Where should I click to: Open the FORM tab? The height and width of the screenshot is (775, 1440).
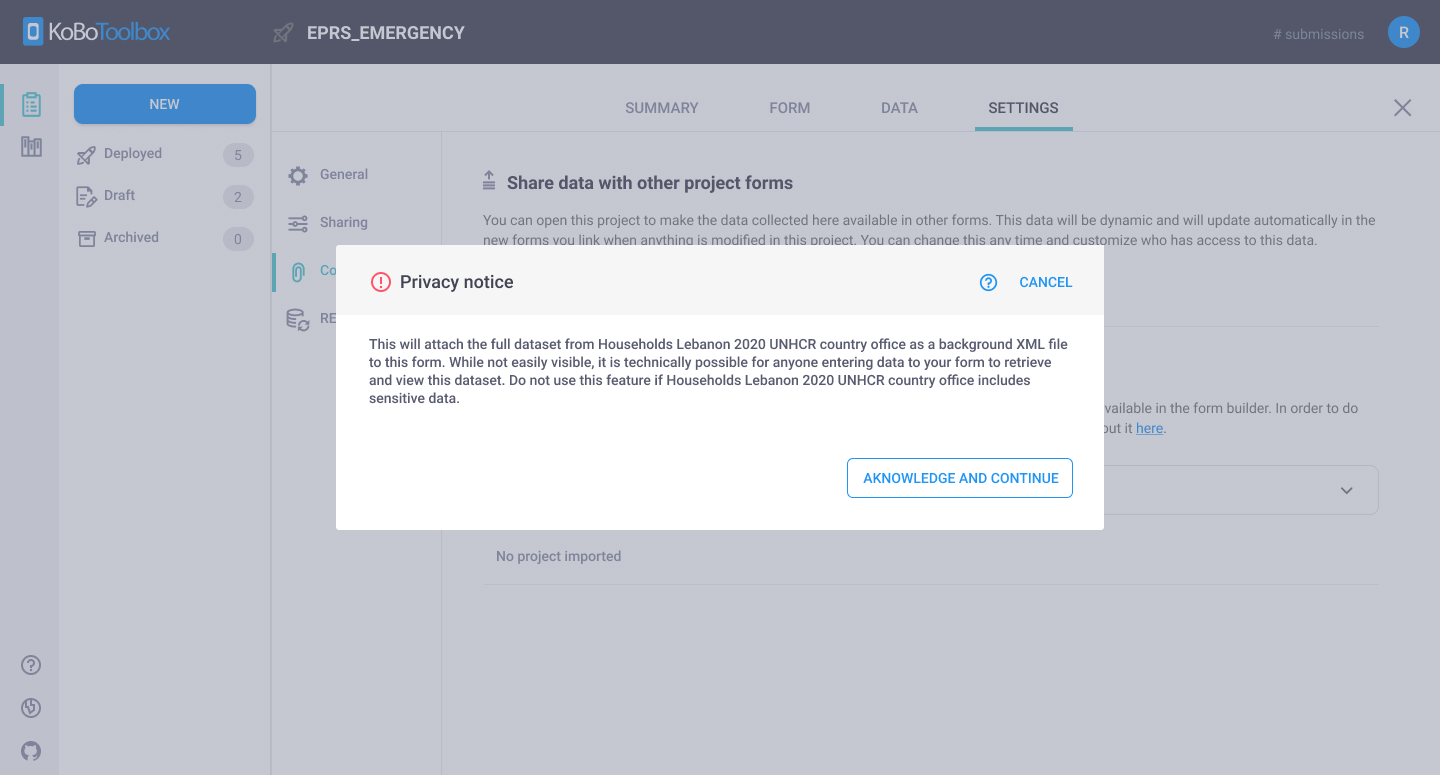coord(789,107)
